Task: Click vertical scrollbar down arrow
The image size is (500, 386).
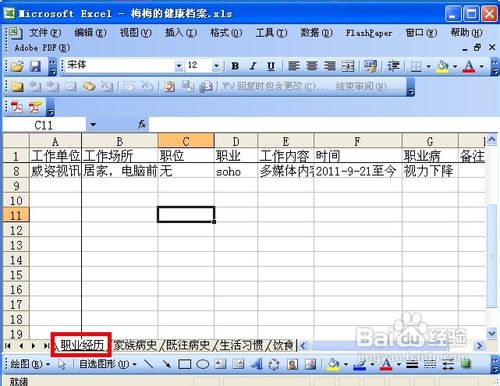Action: (x=492, y=333)
